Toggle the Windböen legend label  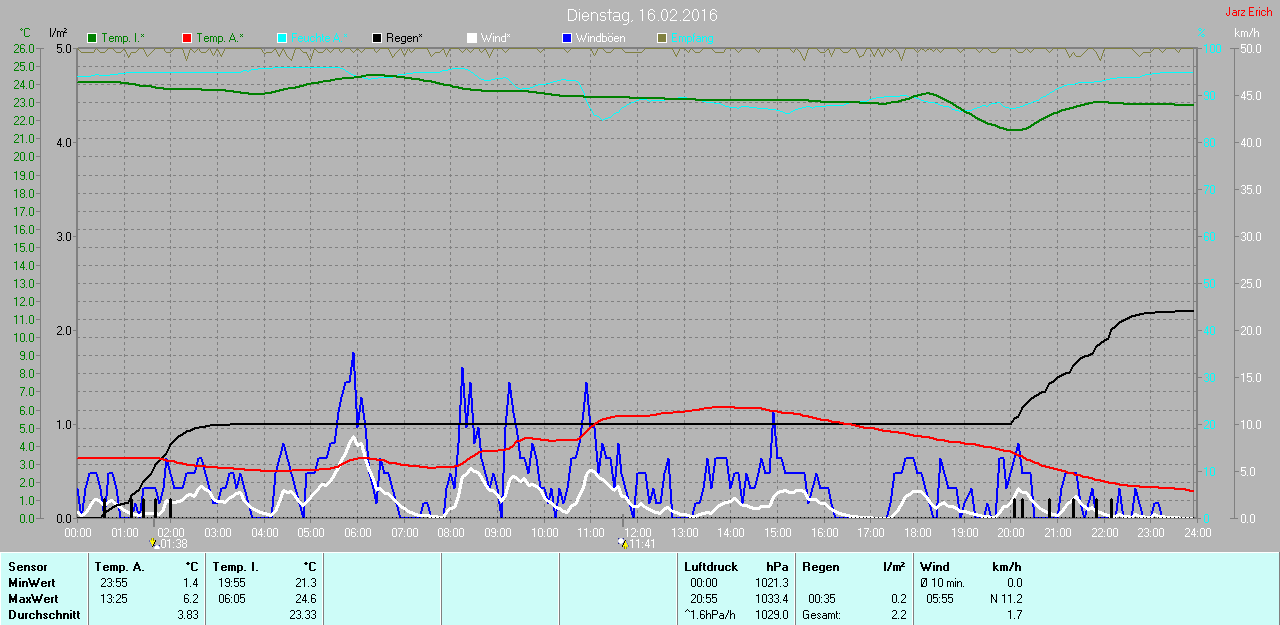[x=597, y=38]
